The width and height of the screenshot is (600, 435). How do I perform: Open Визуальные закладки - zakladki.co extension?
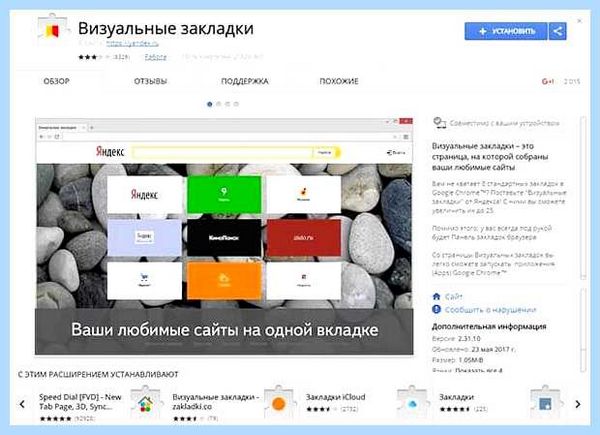[x=215, y=402]
